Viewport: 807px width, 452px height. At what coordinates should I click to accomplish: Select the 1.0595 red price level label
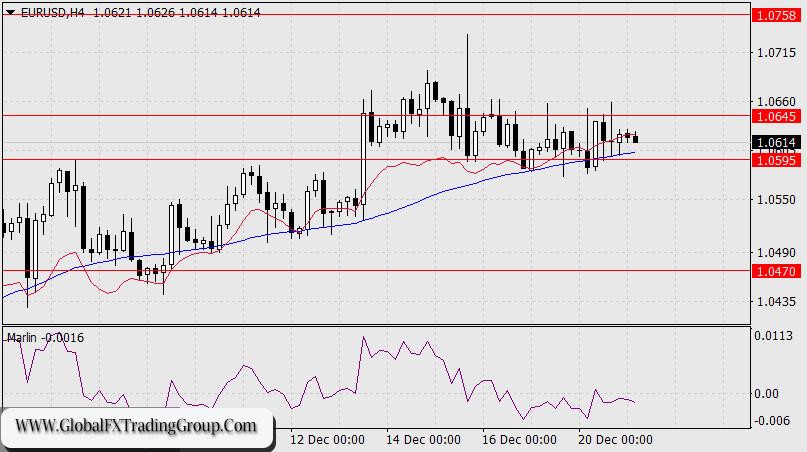777,161
